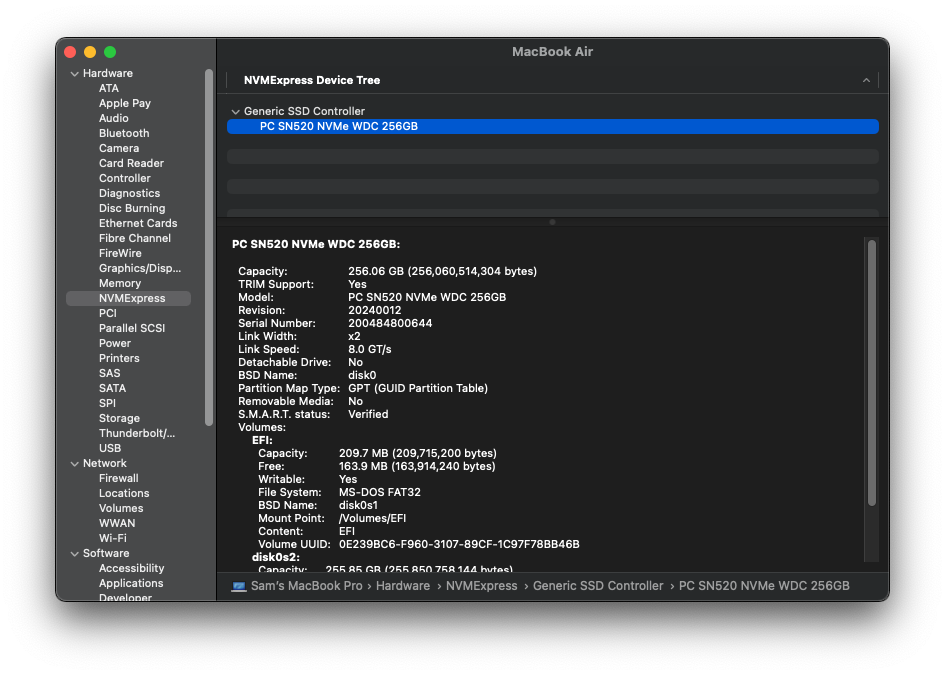The height and width of the screenshot is (675, 945).
Task: Select Applications under Software
Action: (x=131, y=583)
